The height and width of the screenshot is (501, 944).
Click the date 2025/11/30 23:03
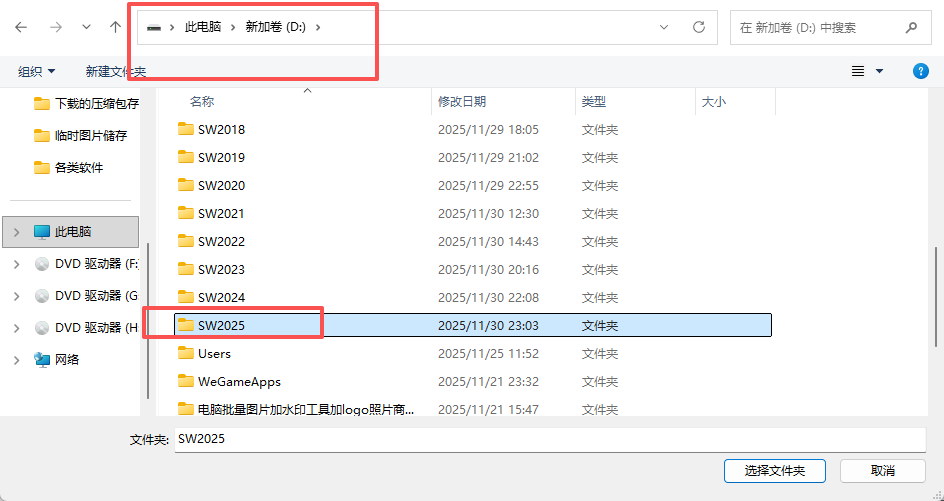click(x=488, y=326)
